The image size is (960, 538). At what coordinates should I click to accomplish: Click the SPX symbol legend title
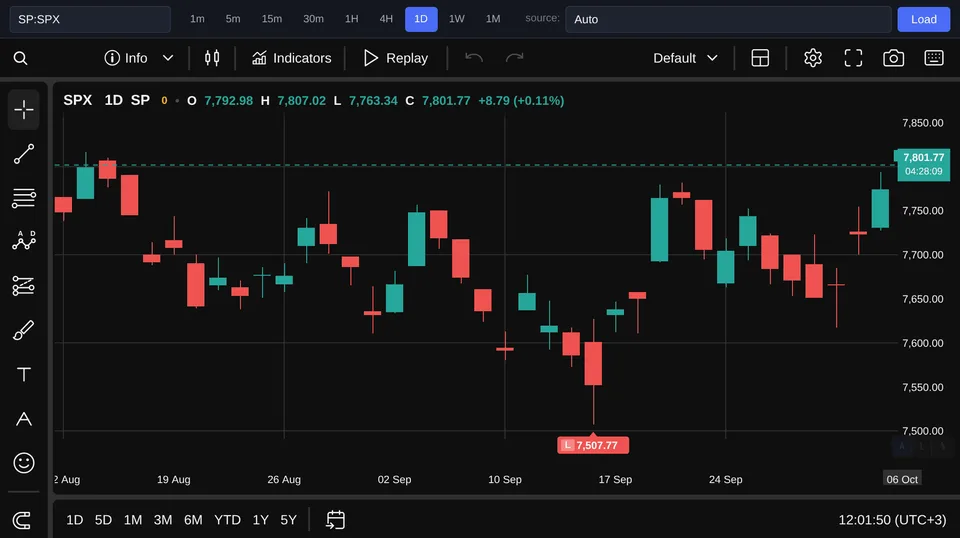(x=78, y=100)
